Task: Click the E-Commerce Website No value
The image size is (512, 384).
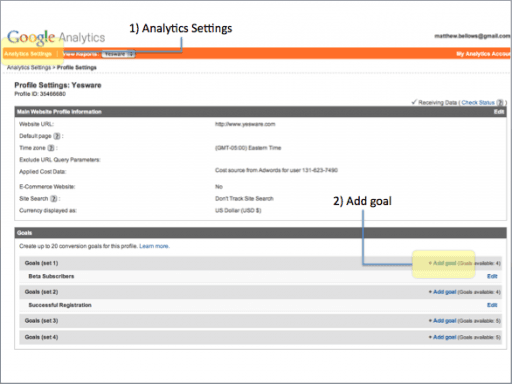Action: (x=219, y=187)
